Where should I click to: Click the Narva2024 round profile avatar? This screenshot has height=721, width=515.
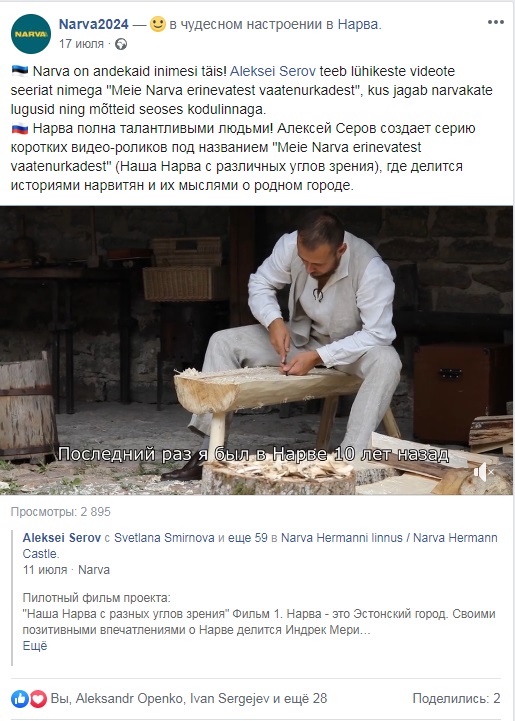click(x=31, y=34)
